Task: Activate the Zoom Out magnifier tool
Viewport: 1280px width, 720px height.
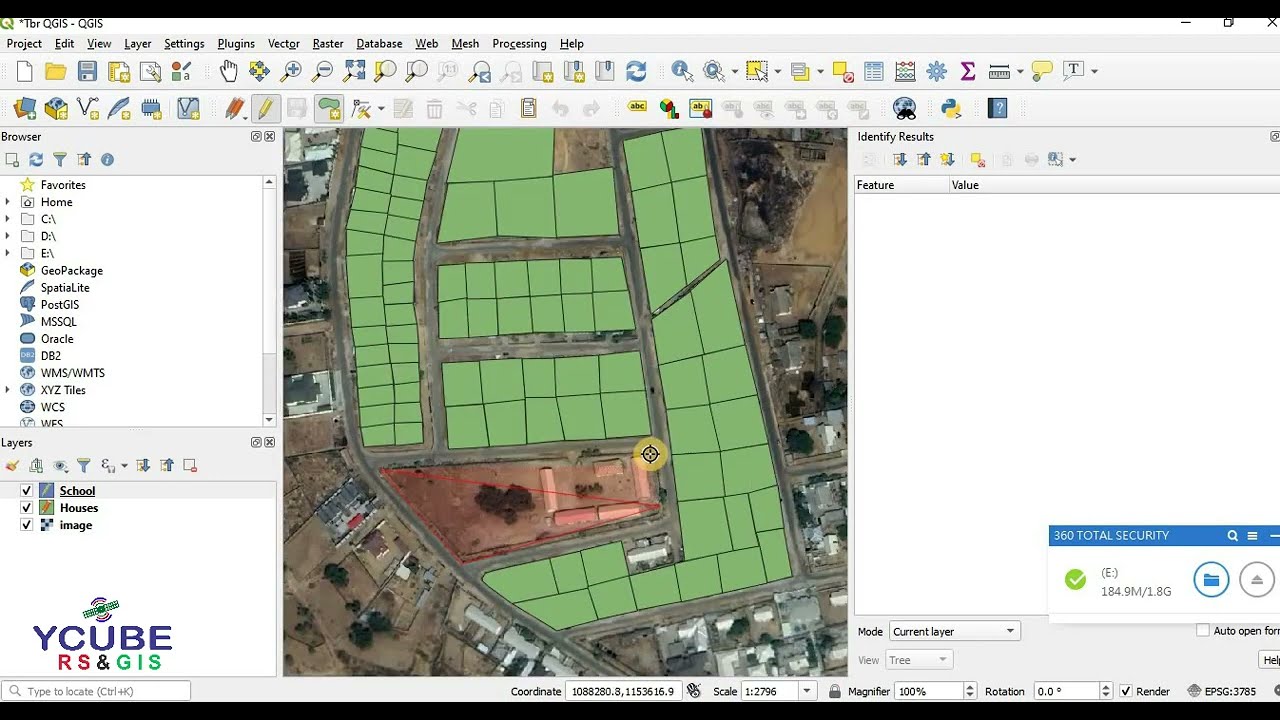Action: [x=322, y=71]
